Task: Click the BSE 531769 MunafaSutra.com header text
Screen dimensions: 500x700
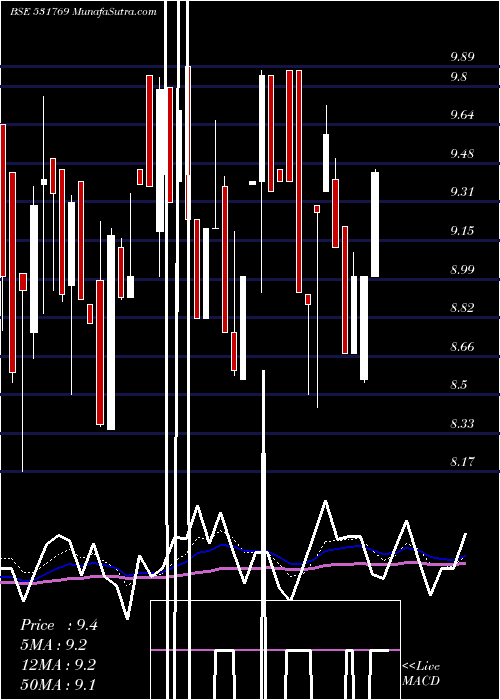Action: [x=83, y=12]
